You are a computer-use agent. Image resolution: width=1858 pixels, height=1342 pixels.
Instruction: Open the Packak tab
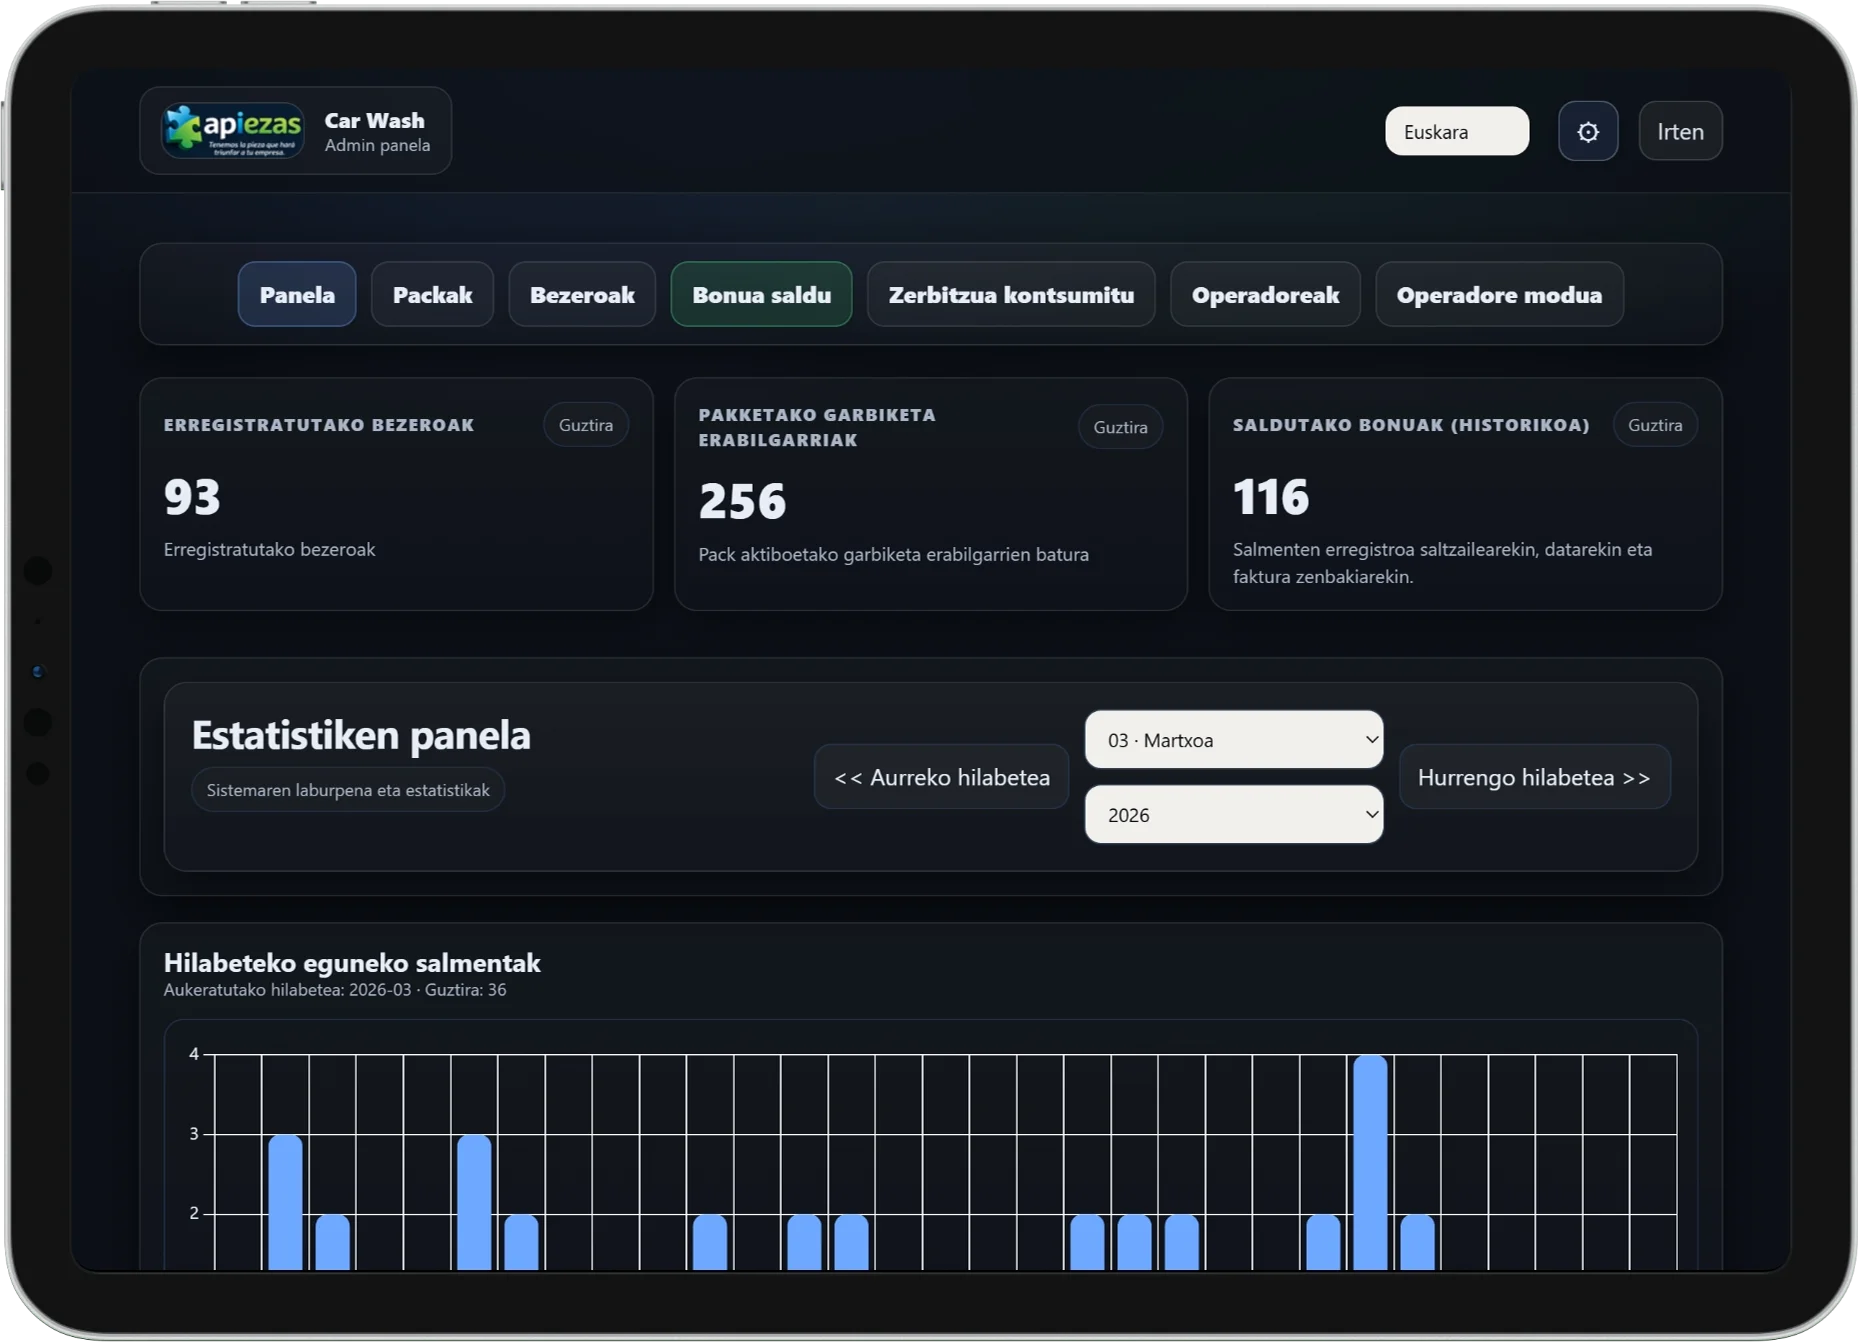[x=432, y=294]
